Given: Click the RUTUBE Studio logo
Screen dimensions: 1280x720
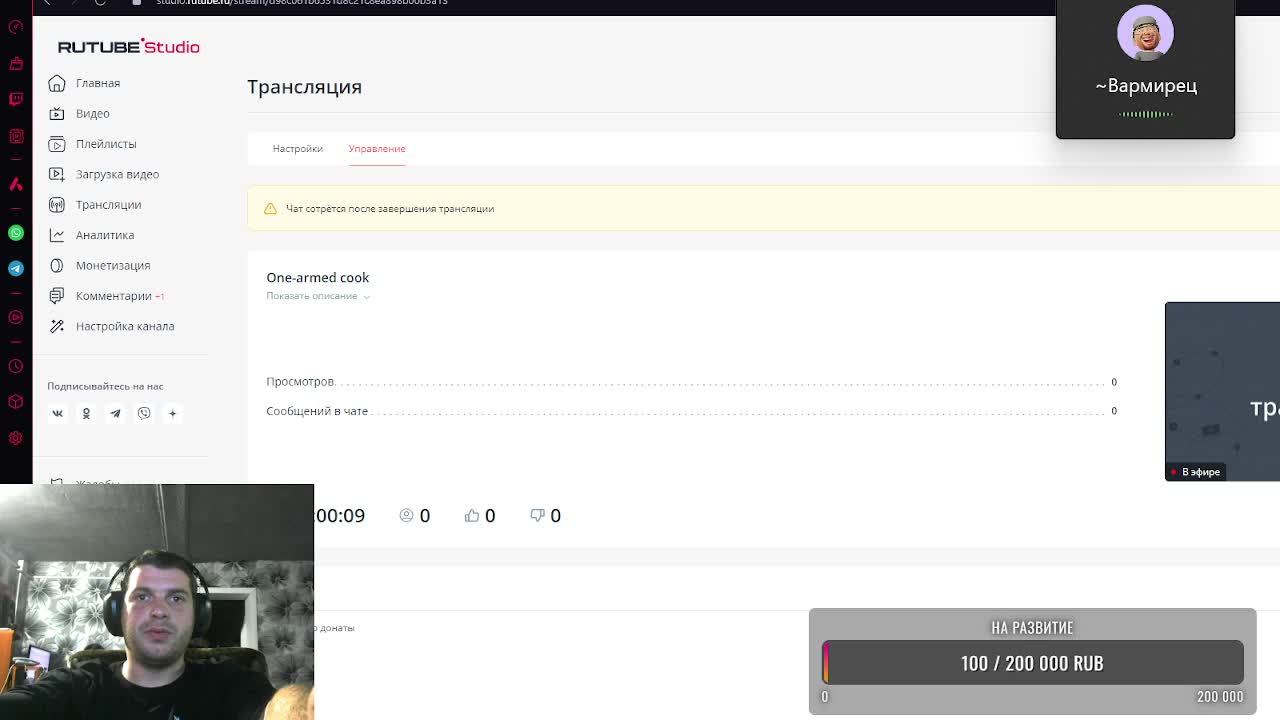Looking at the screenshot, I should pyautogui.click(x=128, y=46).
